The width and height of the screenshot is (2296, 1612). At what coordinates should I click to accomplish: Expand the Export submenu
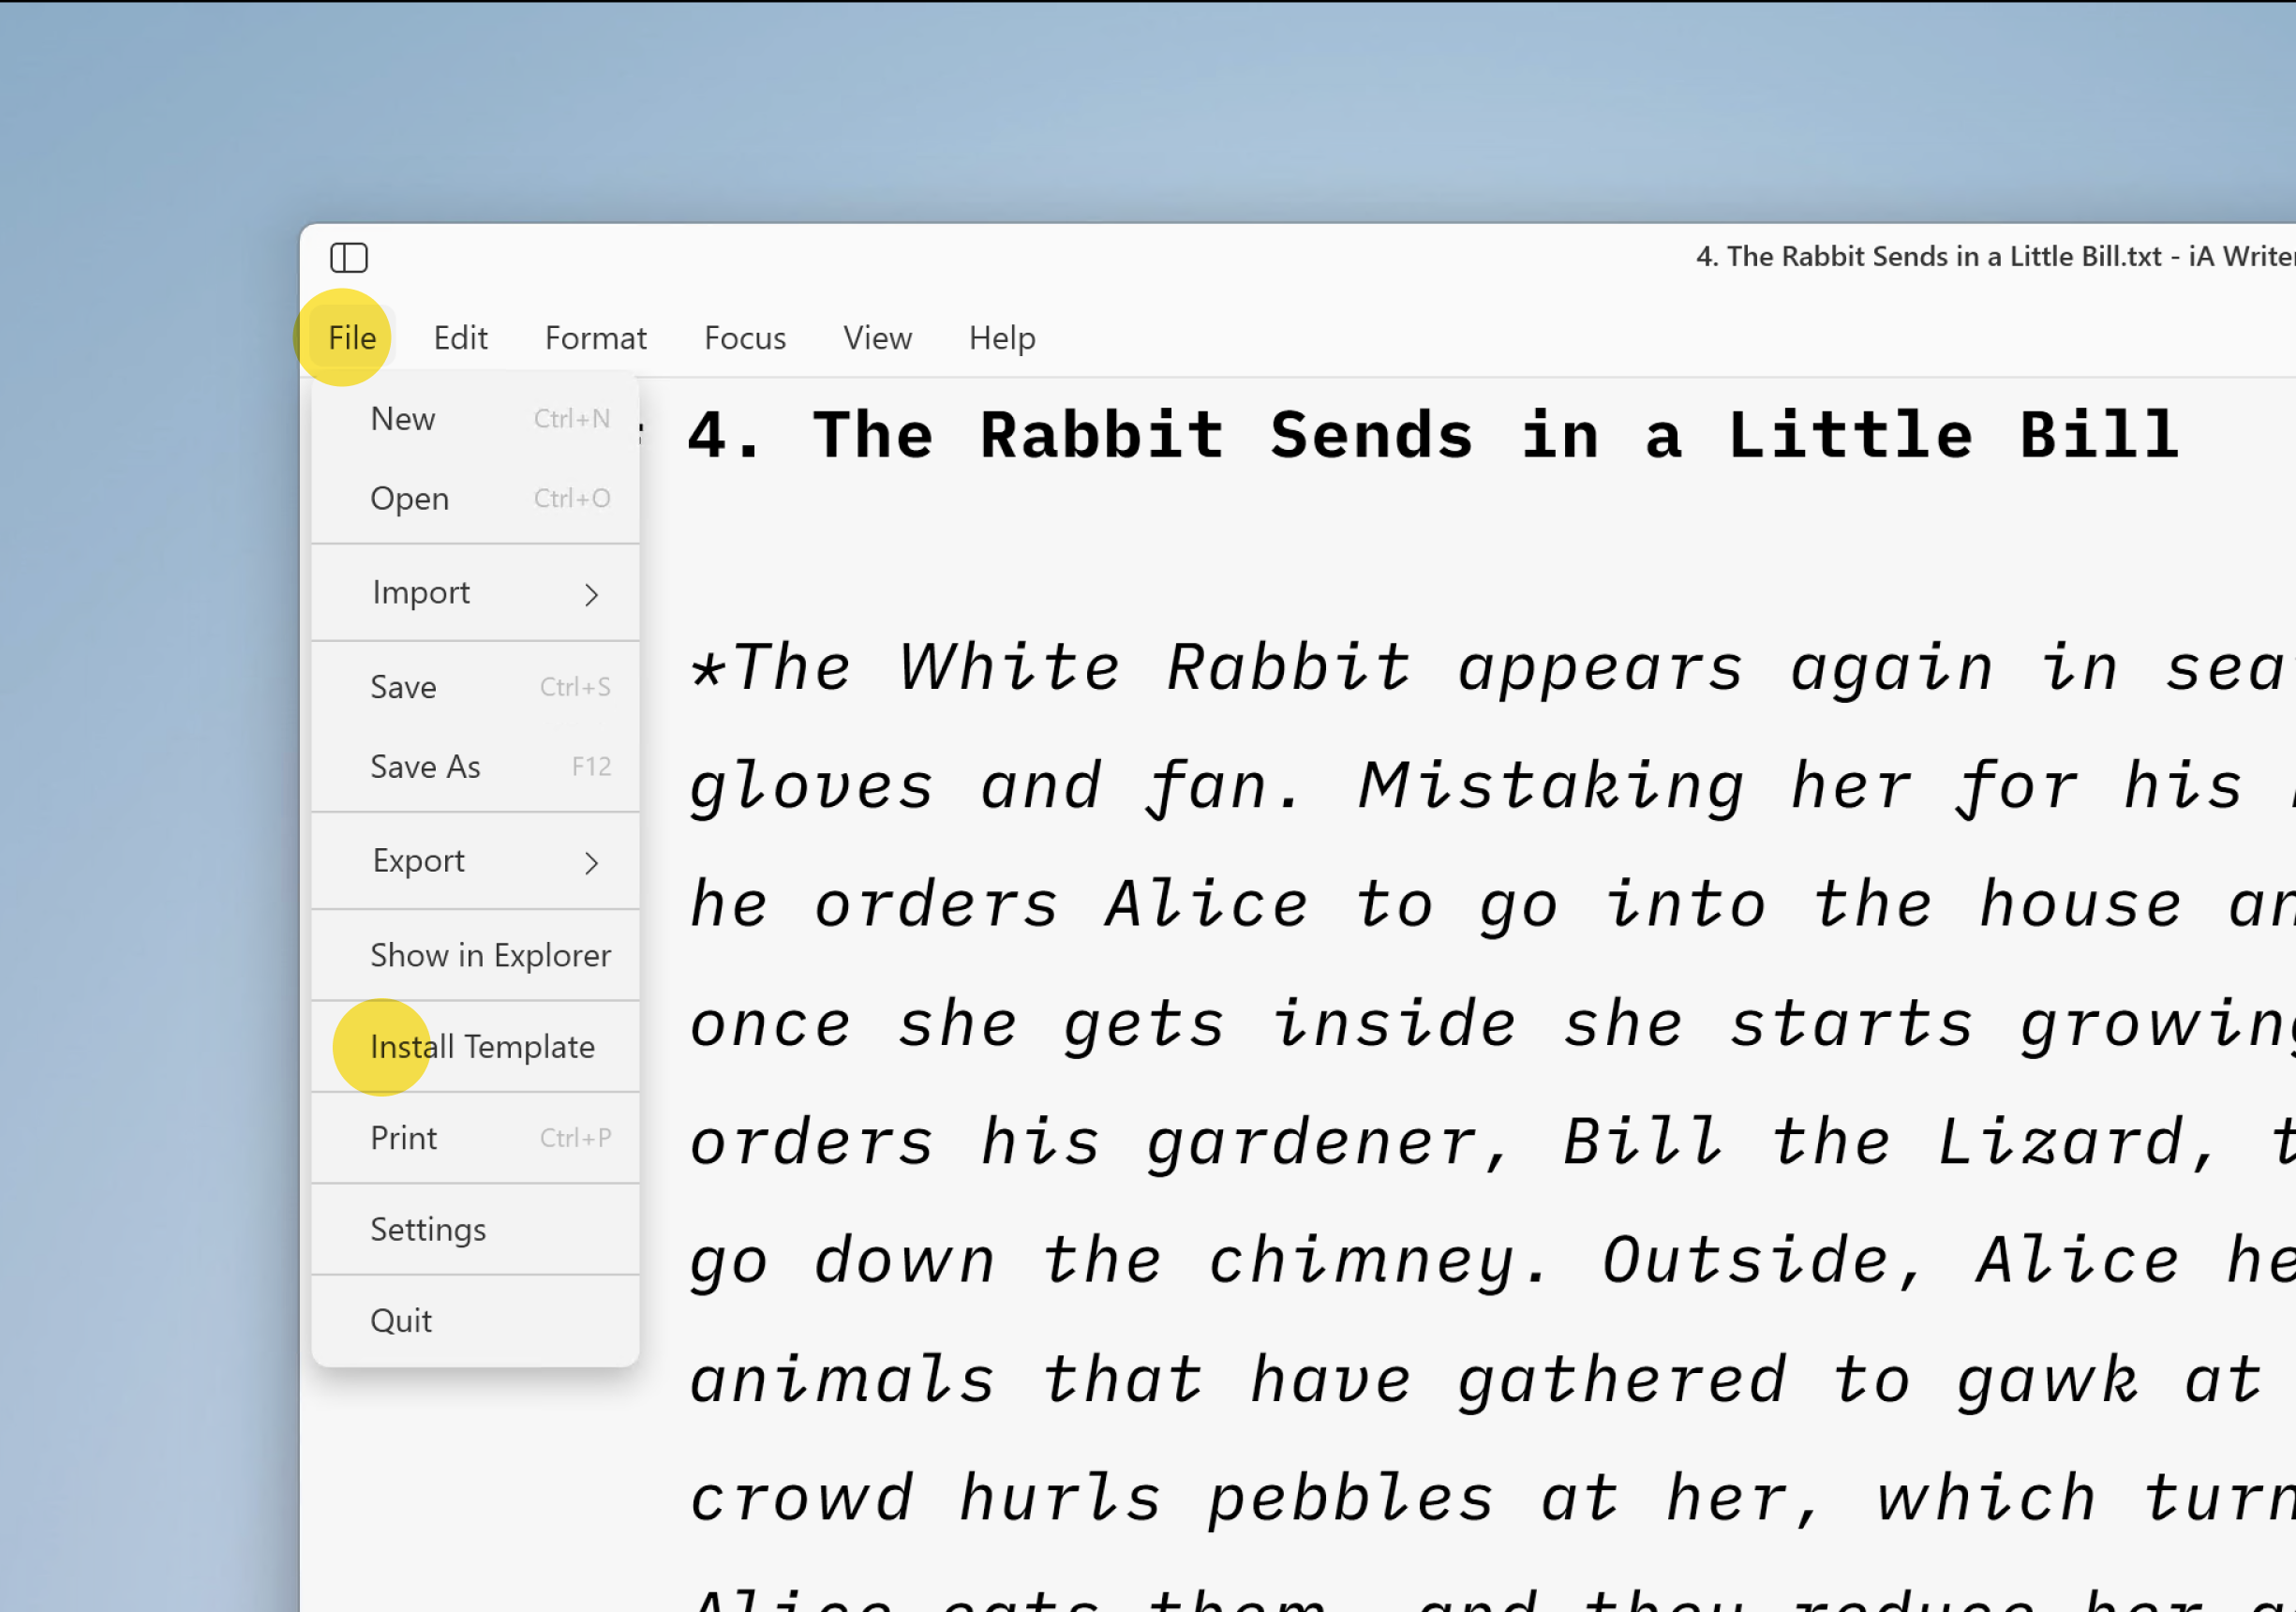click(418, 861)
